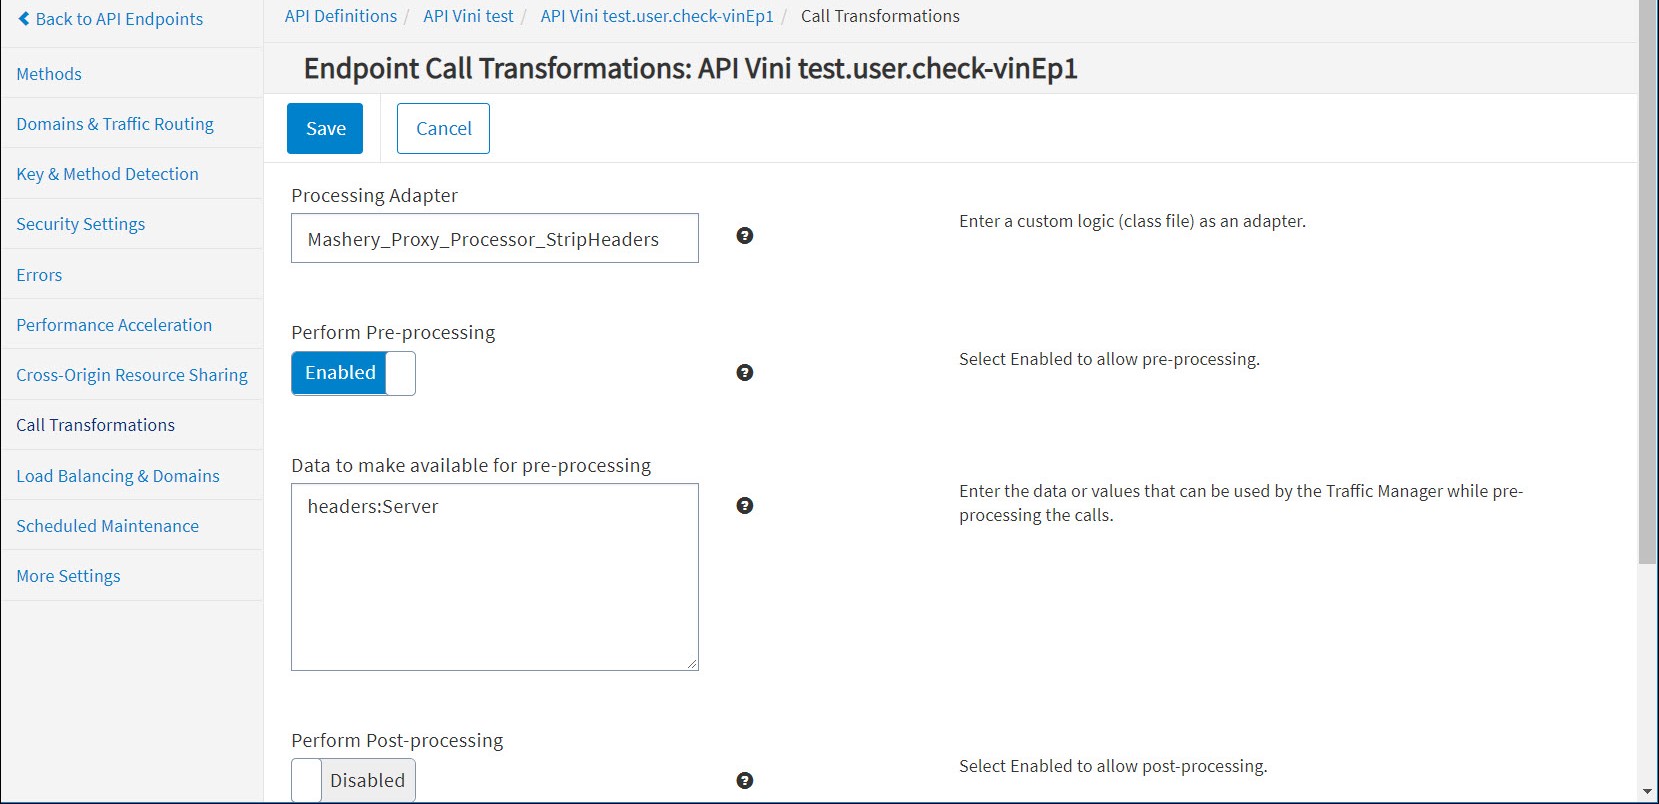The image size is (1659, 804).
Task: Toggle the Perform Pre-processing Enabled switch
Action: 353,373
